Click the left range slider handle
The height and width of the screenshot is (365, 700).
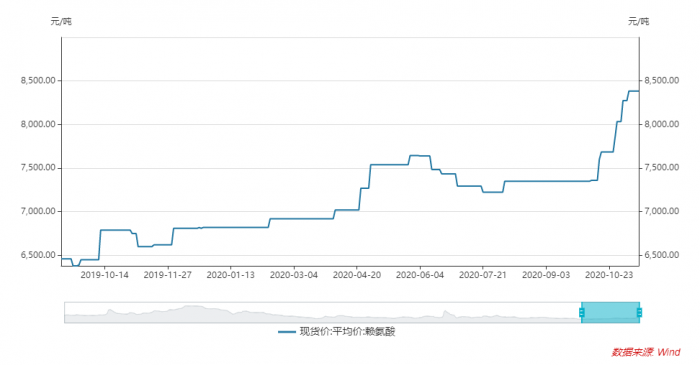(582, 312)
